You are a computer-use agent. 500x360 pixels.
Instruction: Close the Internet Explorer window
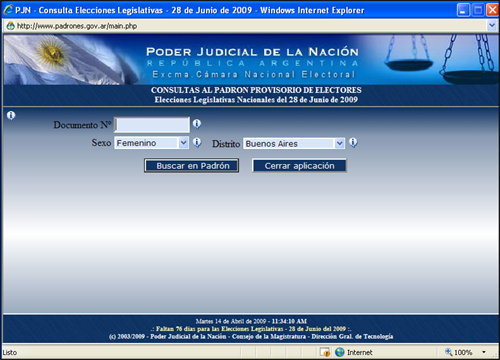pos(492,10)
